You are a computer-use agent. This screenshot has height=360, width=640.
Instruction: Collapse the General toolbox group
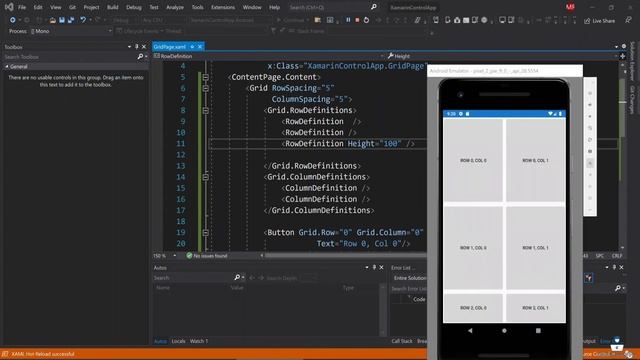(x=7, y=67)
